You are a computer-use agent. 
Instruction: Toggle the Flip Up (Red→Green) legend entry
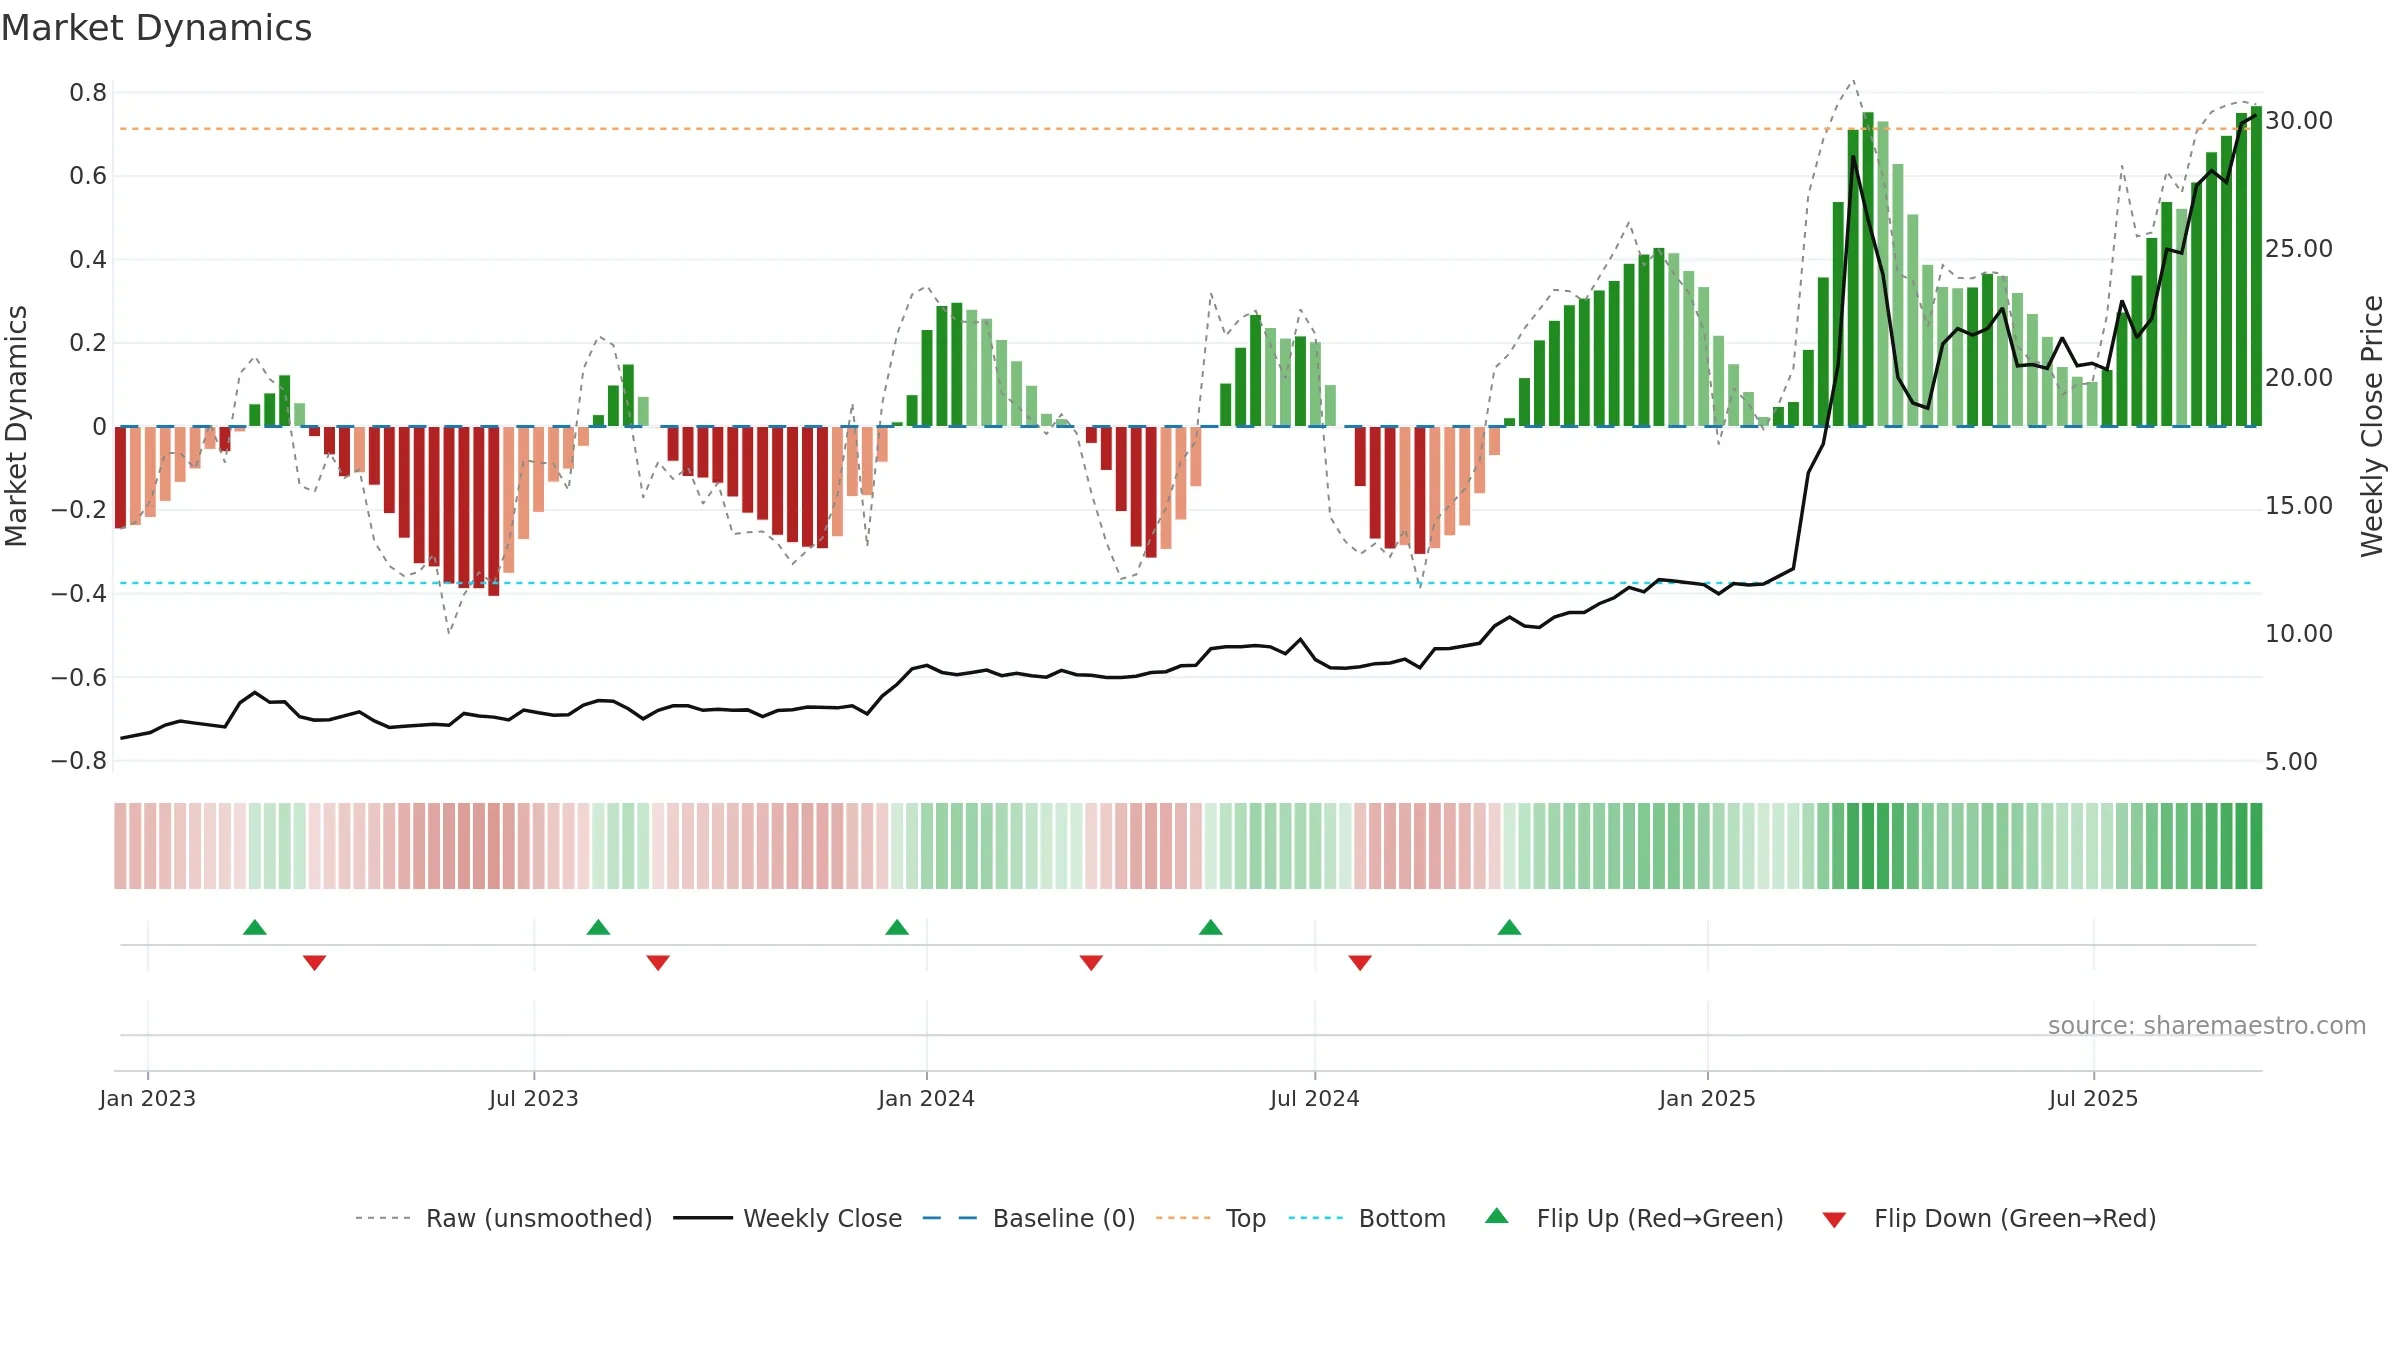click(1634, 1218)
